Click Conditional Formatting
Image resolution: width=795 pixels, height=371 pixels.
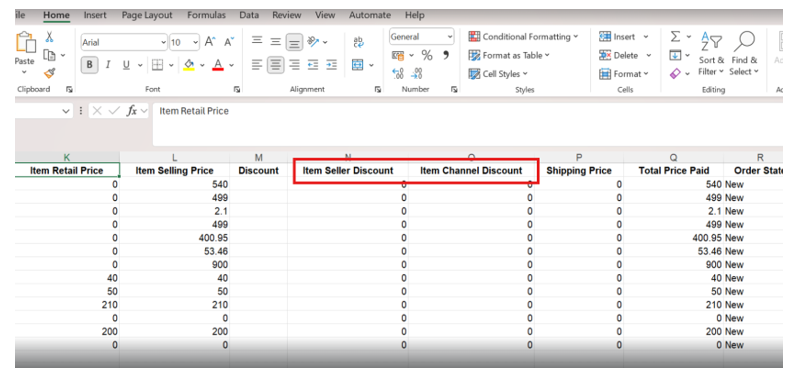[x=523, y=36]
